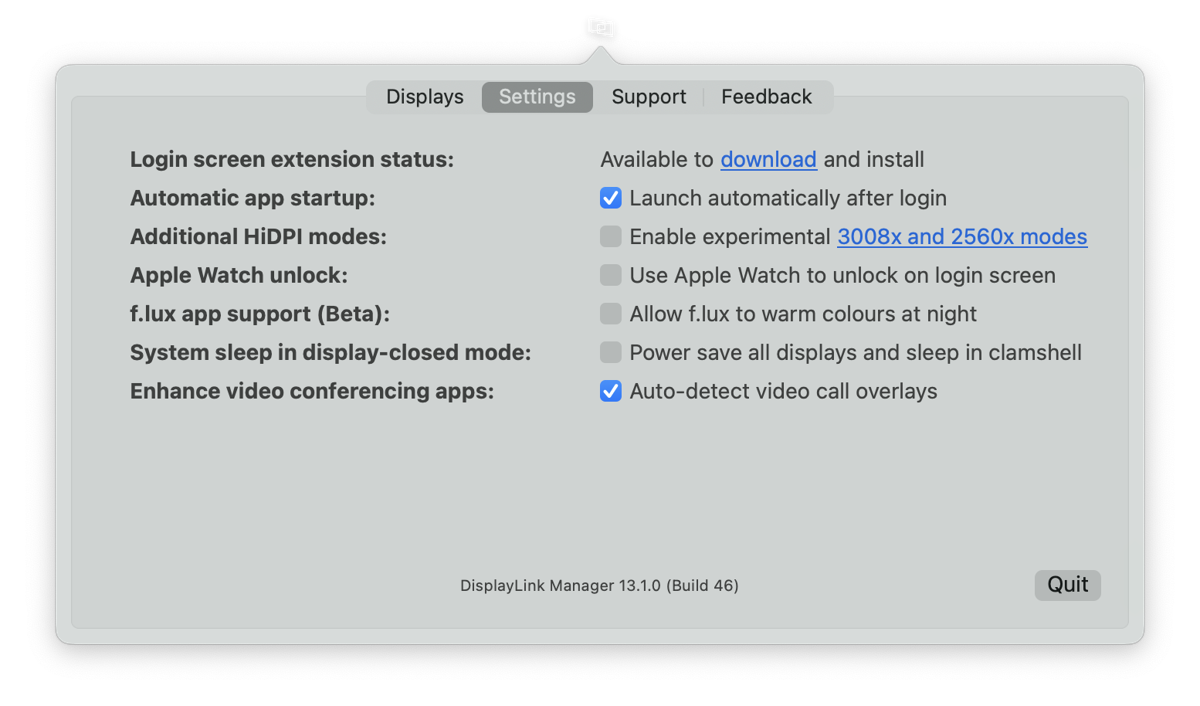Screen dimensions: 1200x706
Task: Disable auto-detect video call overlays
Action: tap(610, 391)
